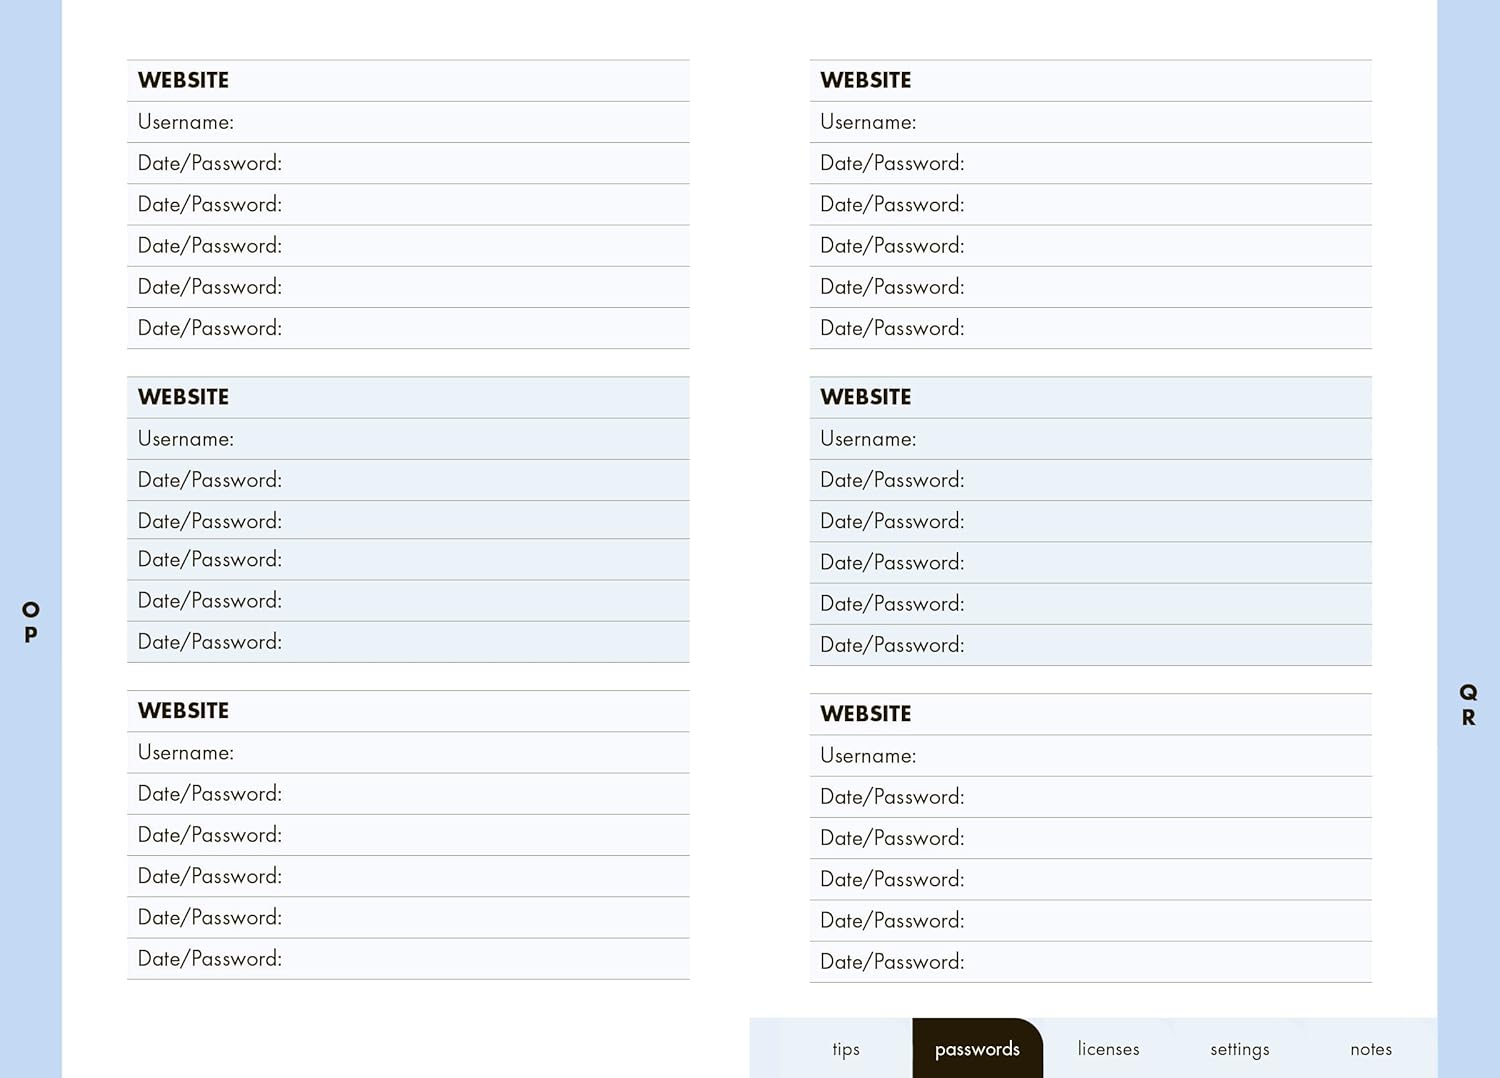Click first Date/Password line in top-left entry
Screen dimensions: 1500x1078
[x=408, y=163]
